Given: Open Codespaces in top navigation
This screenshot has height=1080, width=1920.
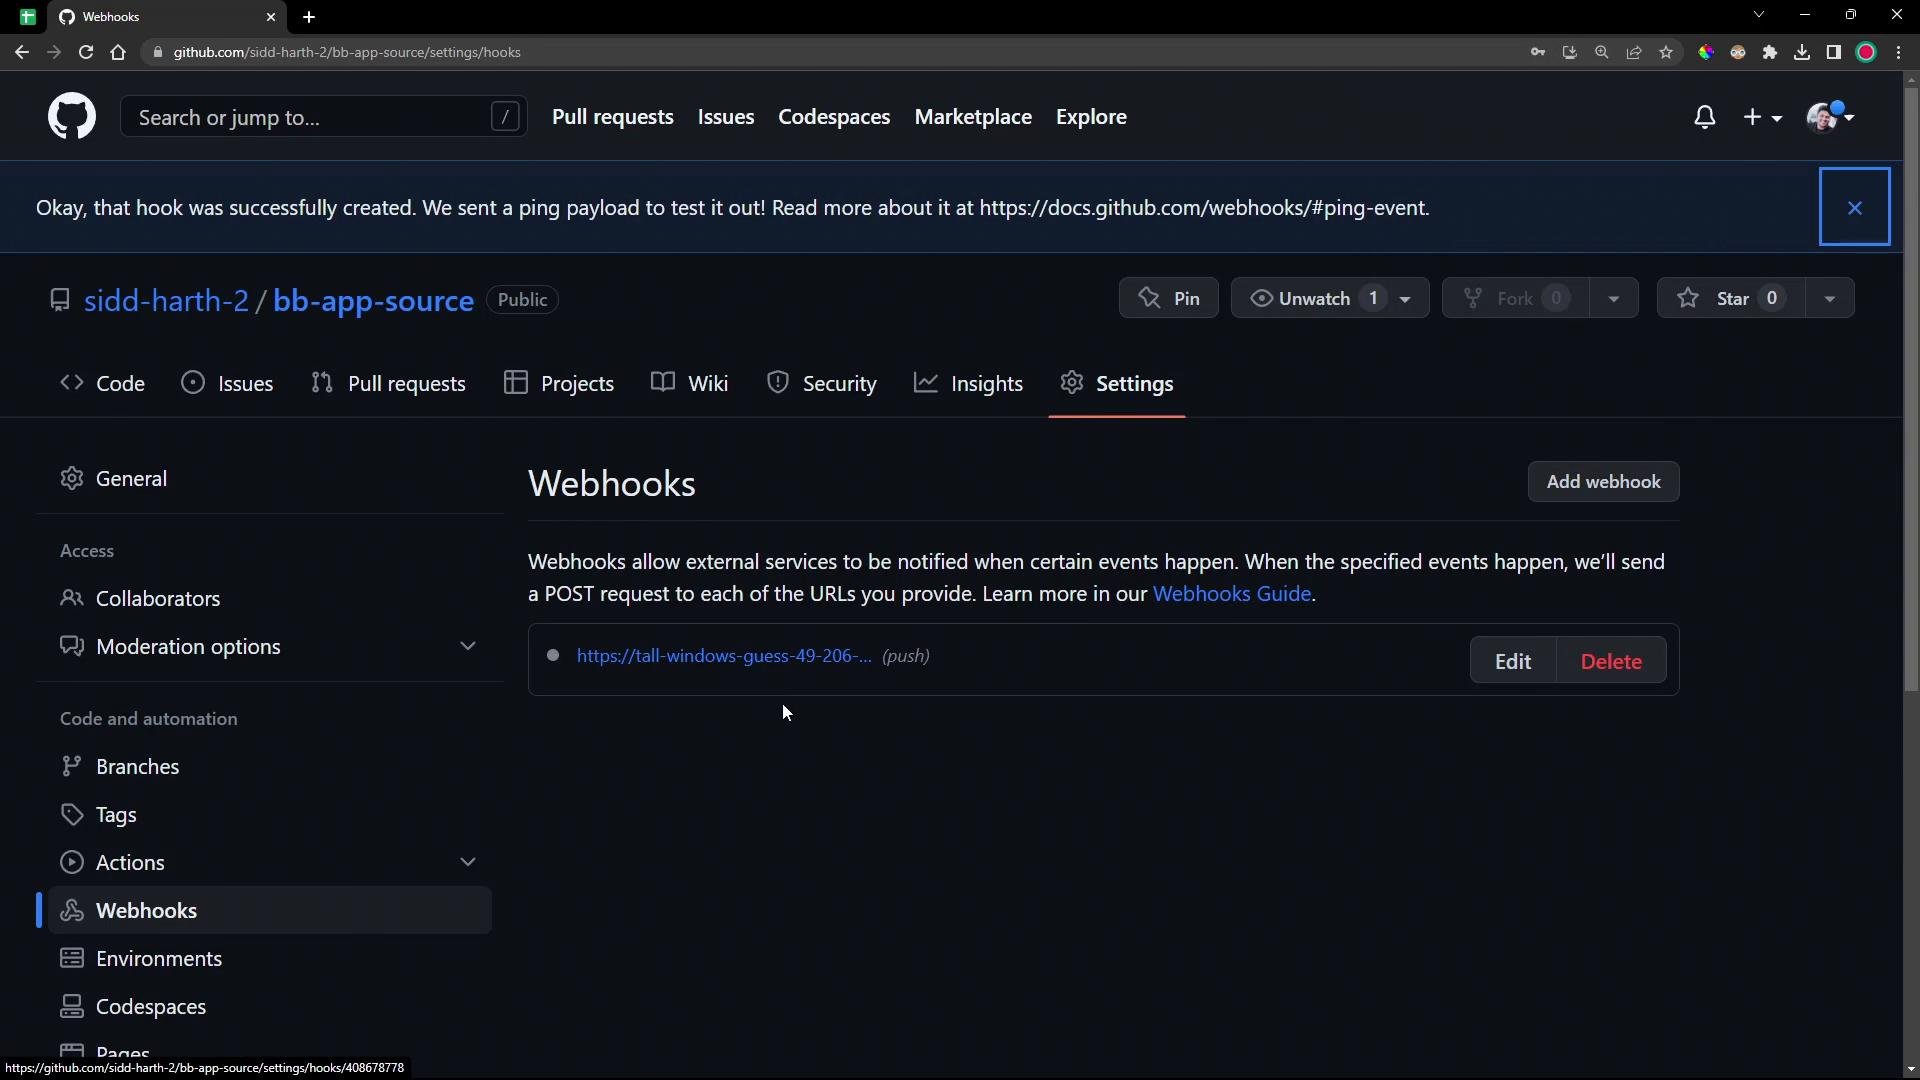Looking at the screenshot, I should point(834,117).
